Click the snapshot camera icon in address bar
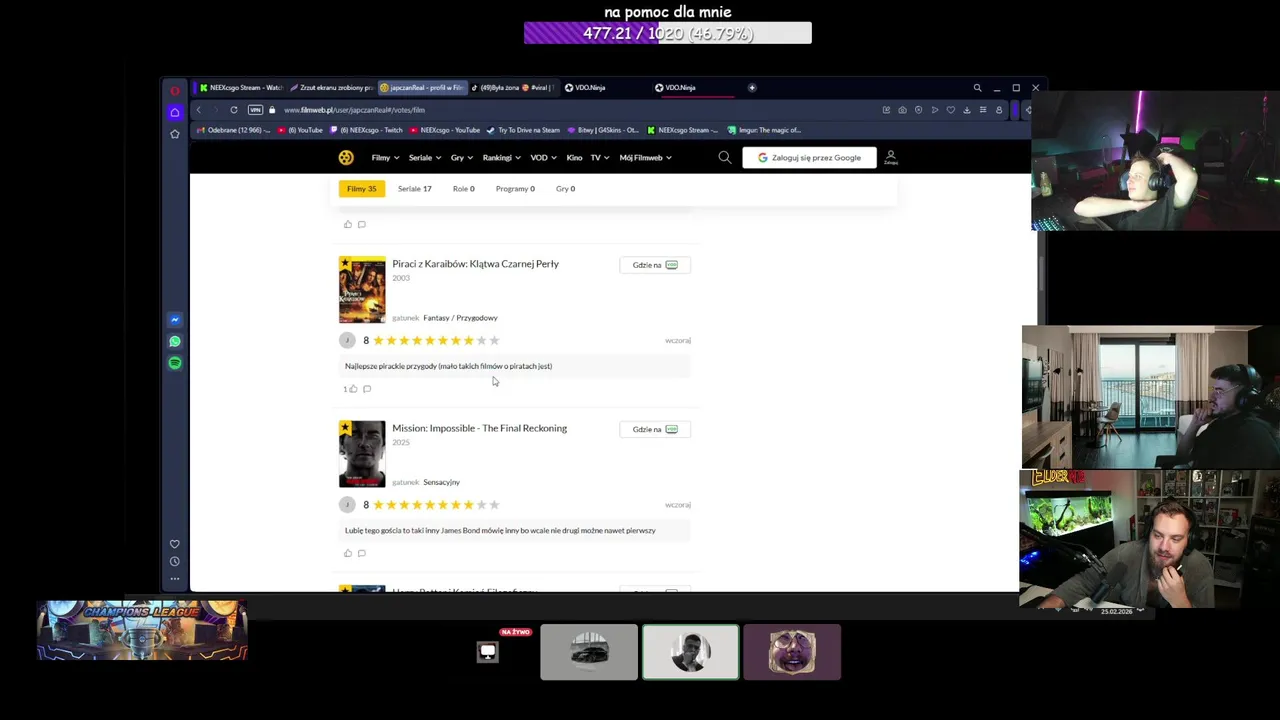 click(x=902, y=110)
